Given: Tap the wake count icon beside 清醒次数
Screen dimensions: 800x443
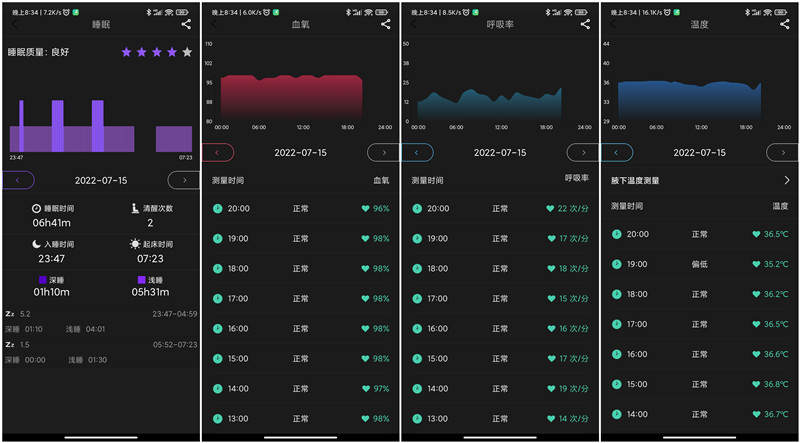Looking at the screenshot, I should [x=135, y=208].
